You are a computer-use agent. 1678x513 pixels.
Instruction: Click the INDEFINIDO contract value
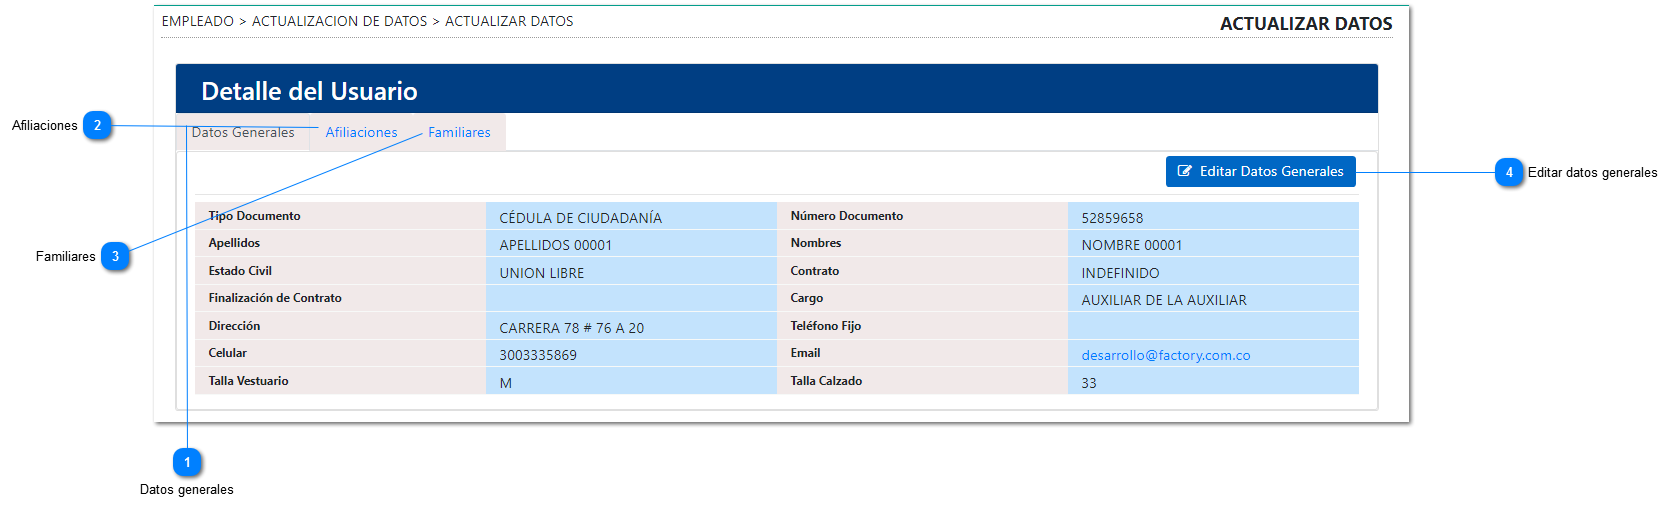pyautogui.click(x=1120, y=273)
